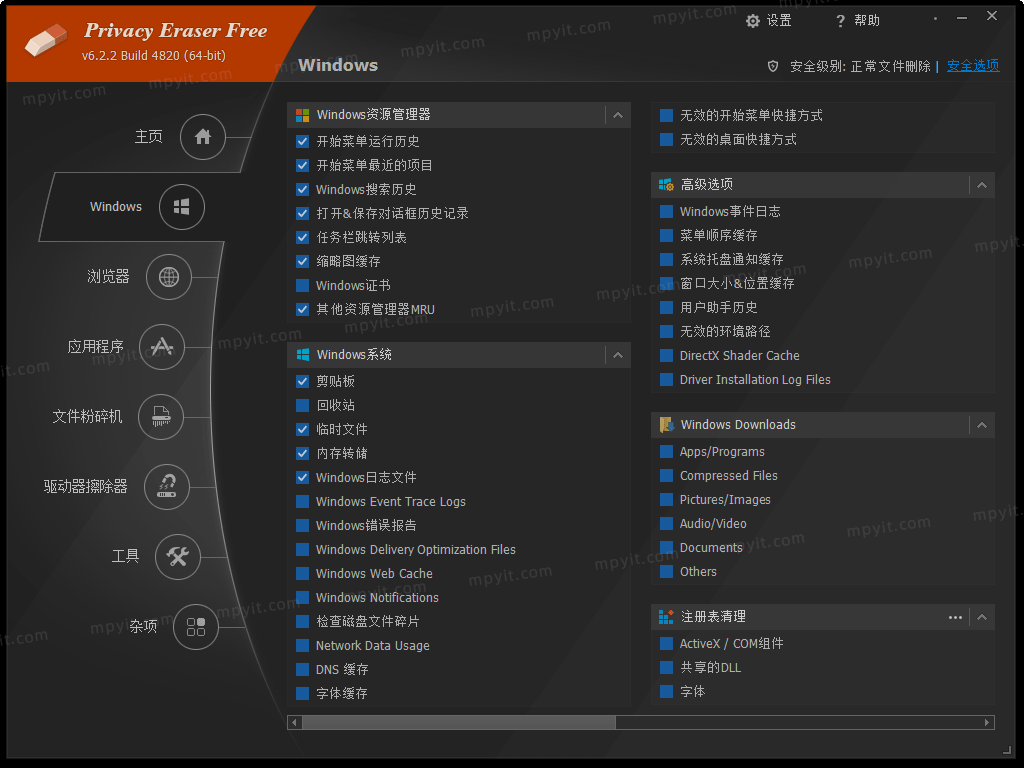Tick the Compressed Files checkbox

666,476
